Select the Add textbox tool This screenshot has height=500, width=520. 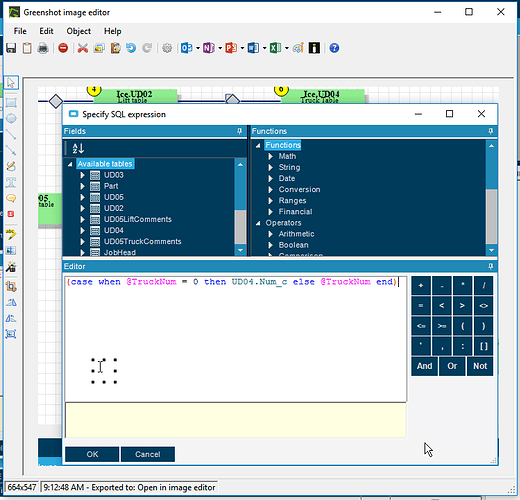pos(11,182)
